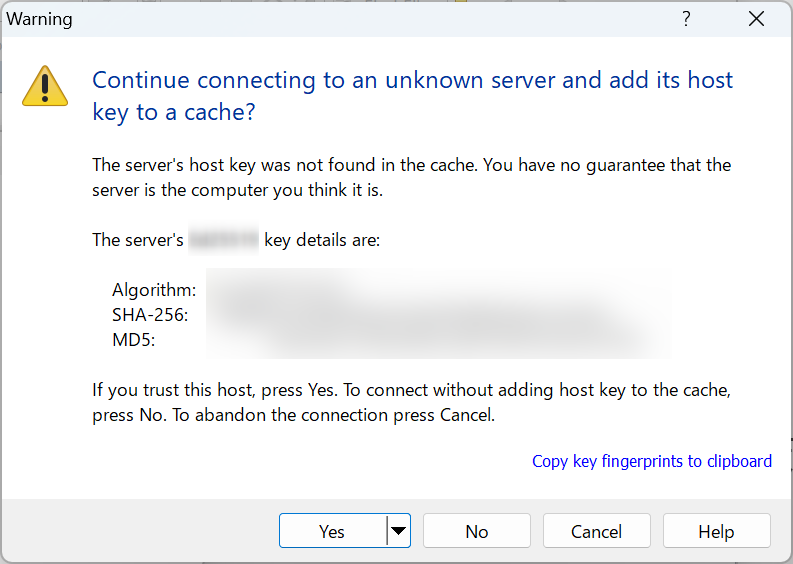Open the Help button at bottom right

[716, 531]
